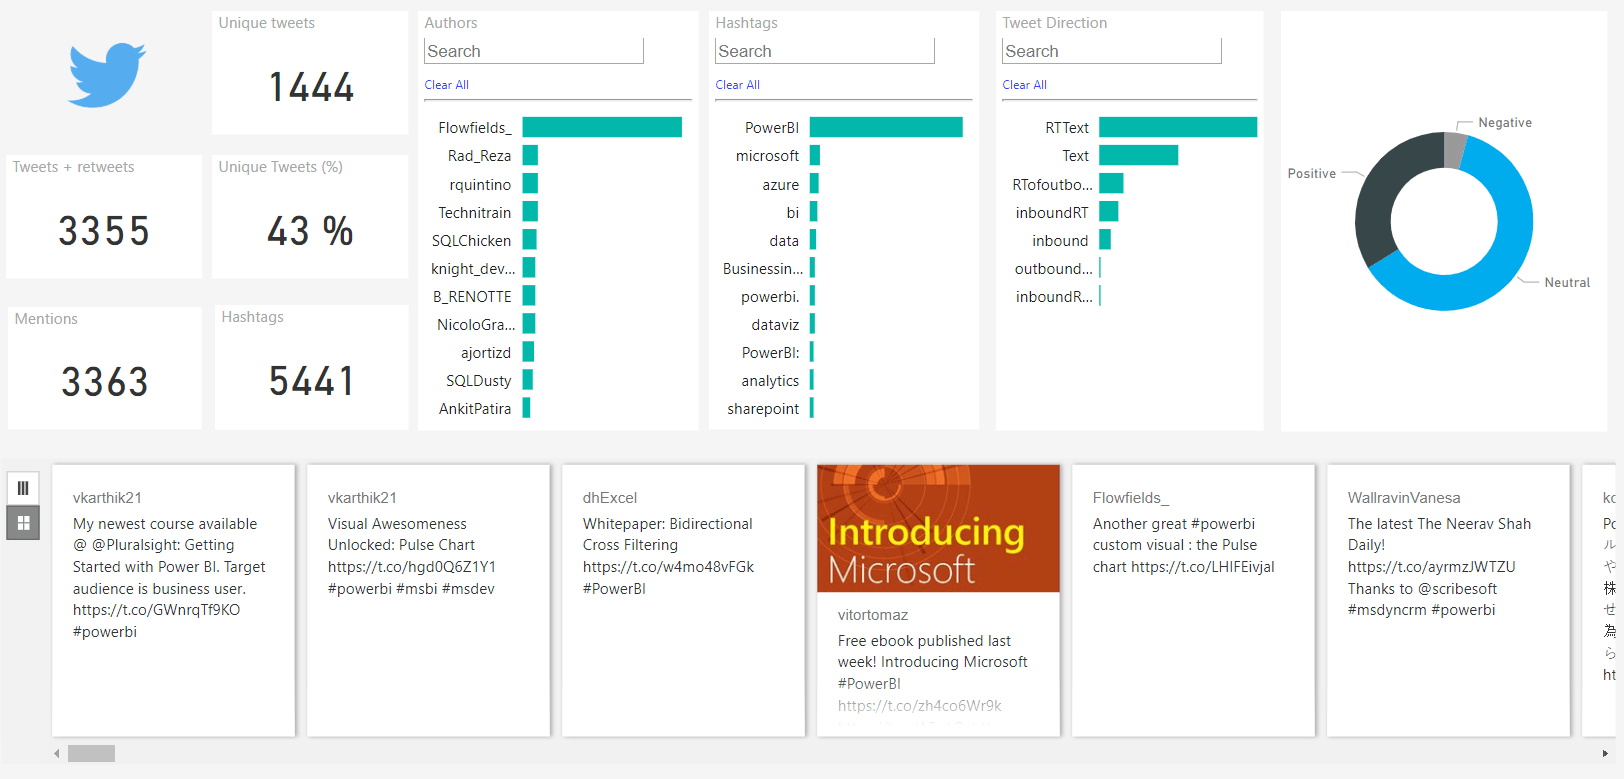Click the Unique Tweets percent 43 % card

pyautogui.click(x=310, y=217)
